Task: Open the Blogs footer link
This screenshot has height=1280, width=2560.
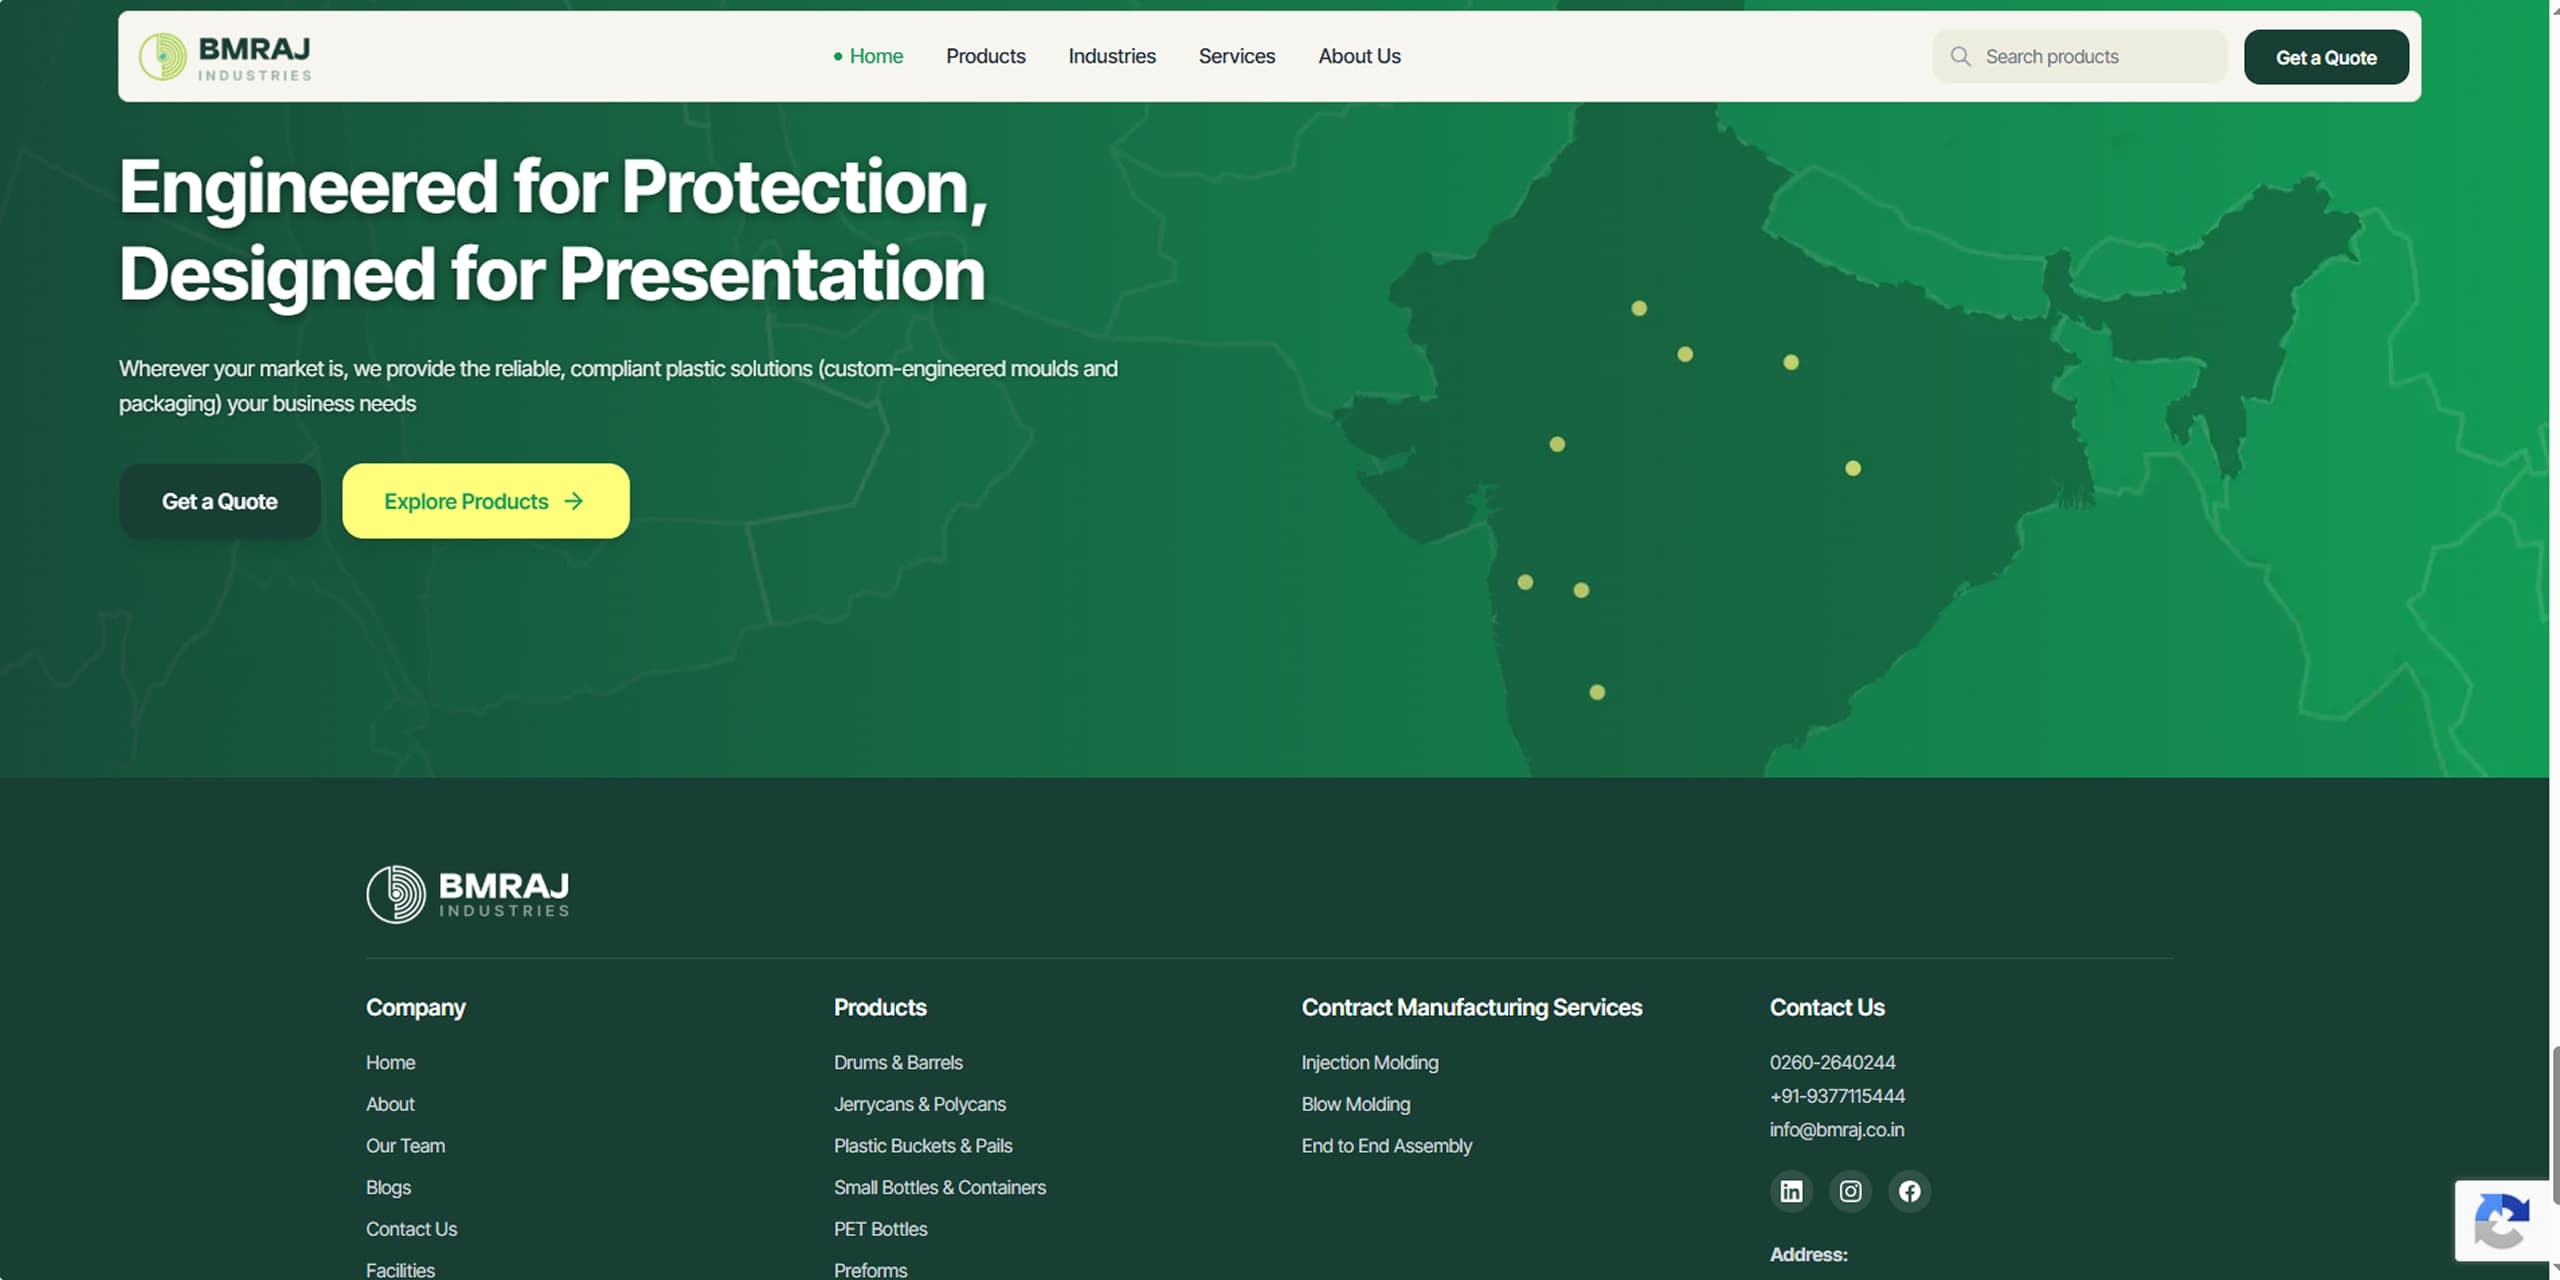Action: click(x=388, y=1188)
